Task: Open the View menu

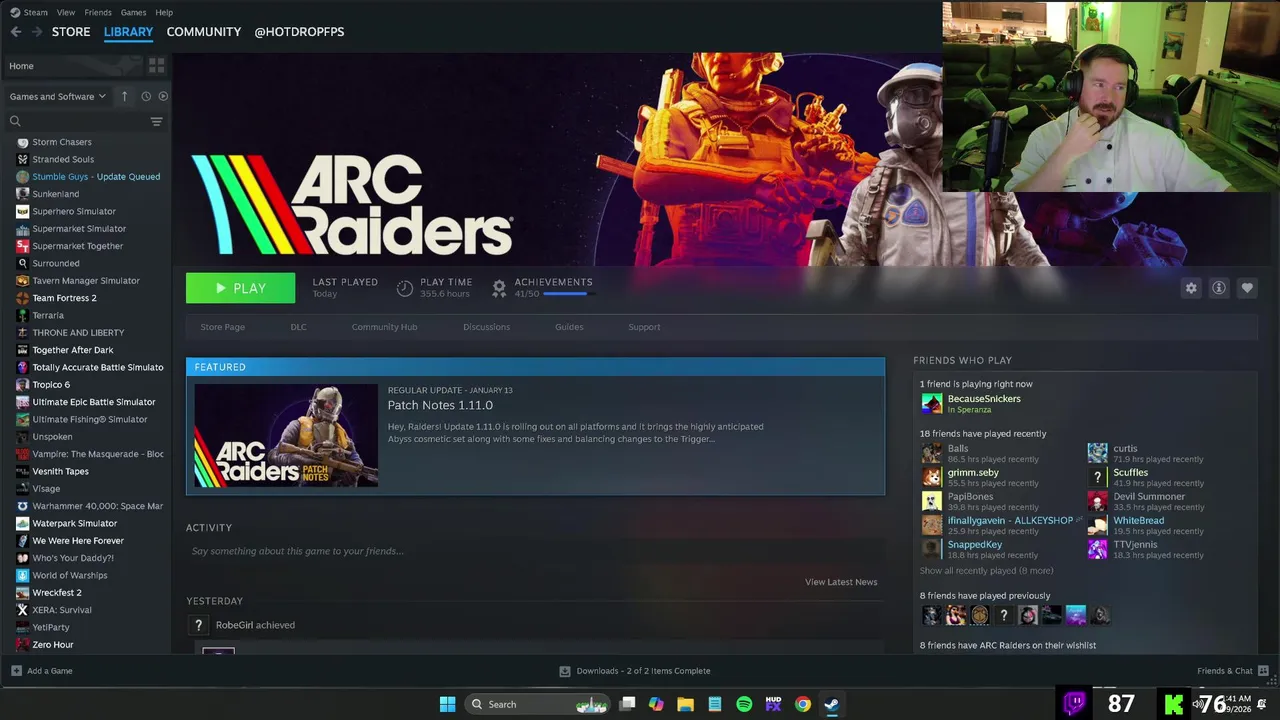Action: 66,12
